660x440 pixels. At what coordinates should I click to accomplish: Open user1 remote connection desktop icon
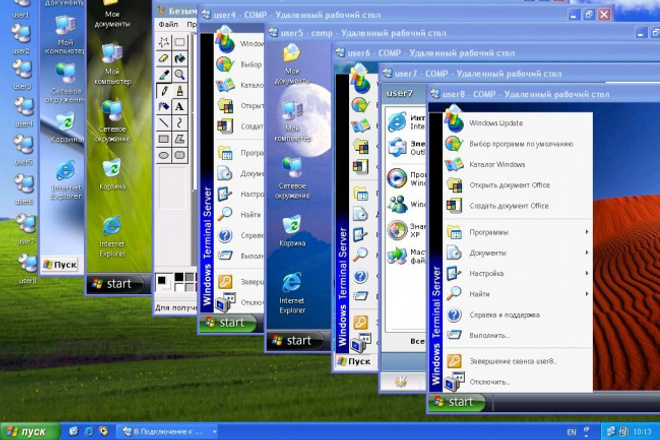point(21,8)
